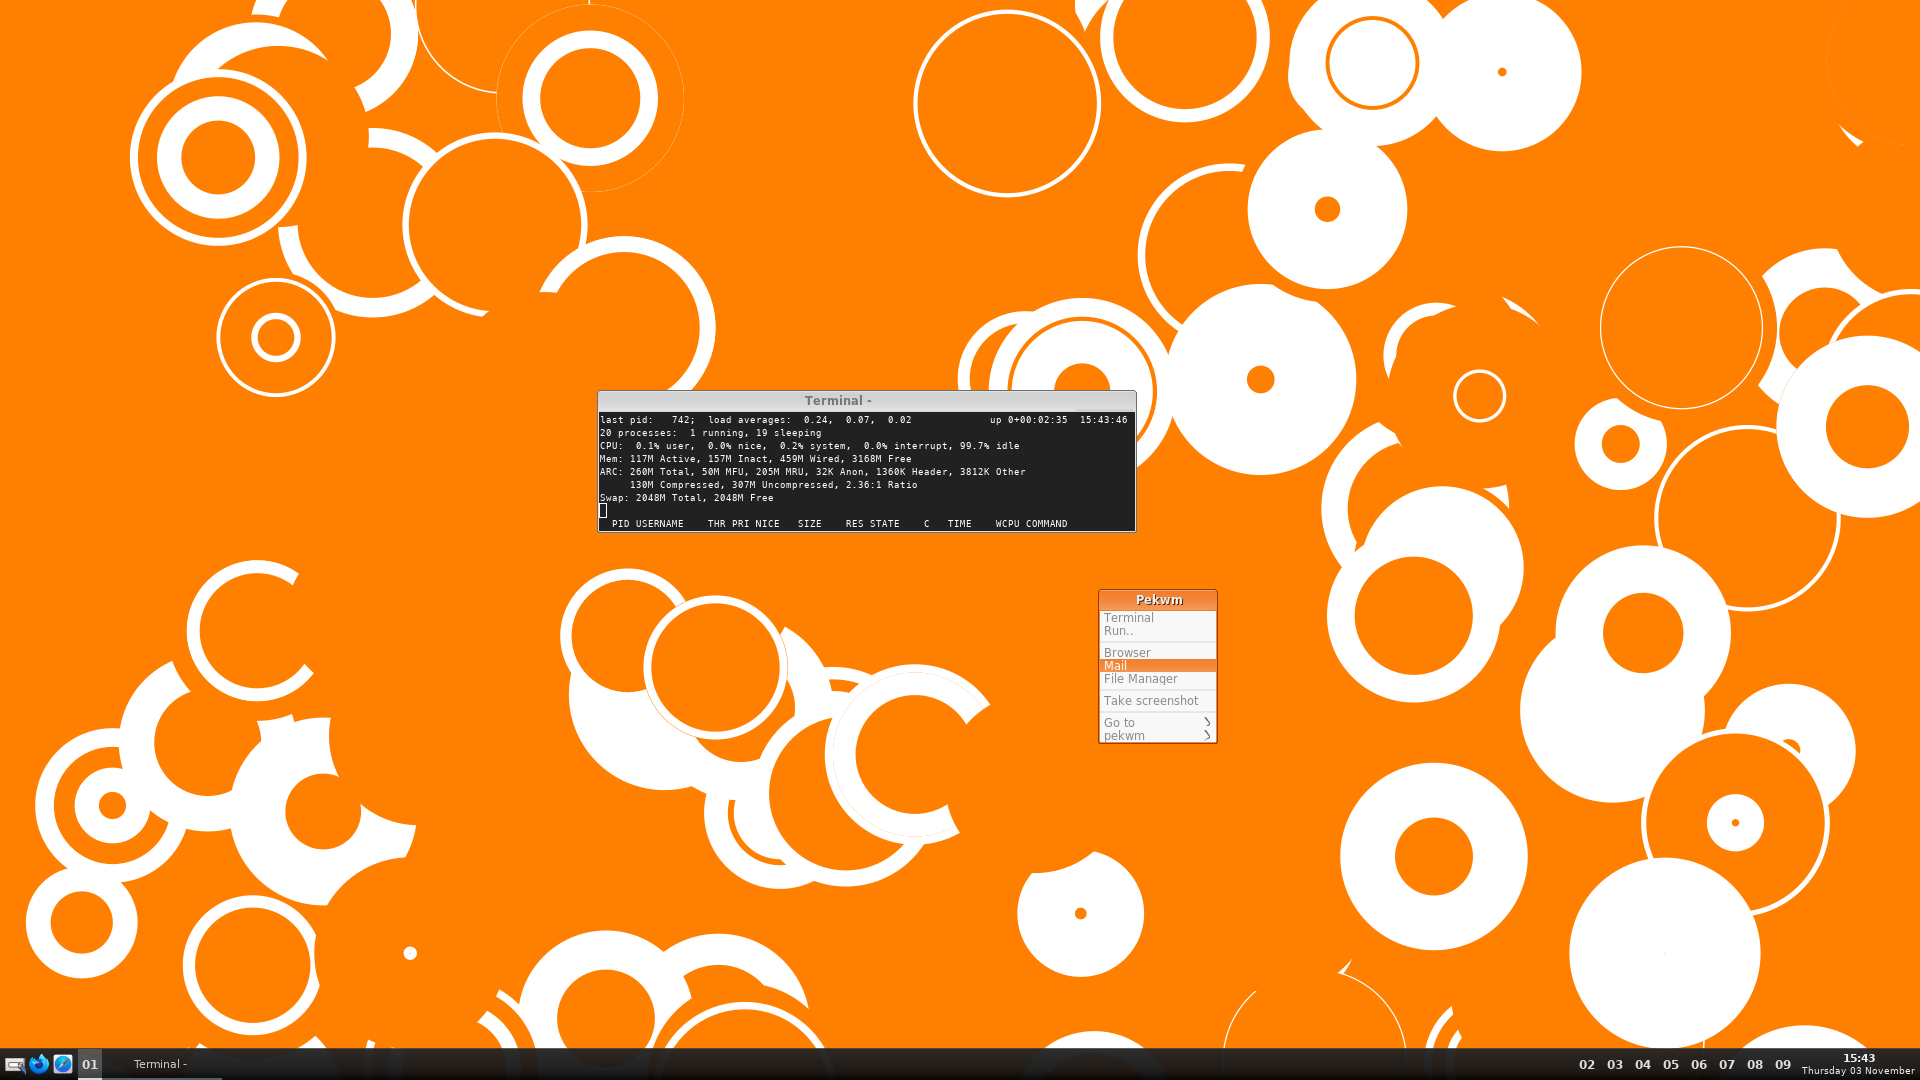
Task: Click the '130M Compressed' line in Terminal
Action: pos(773,485)
